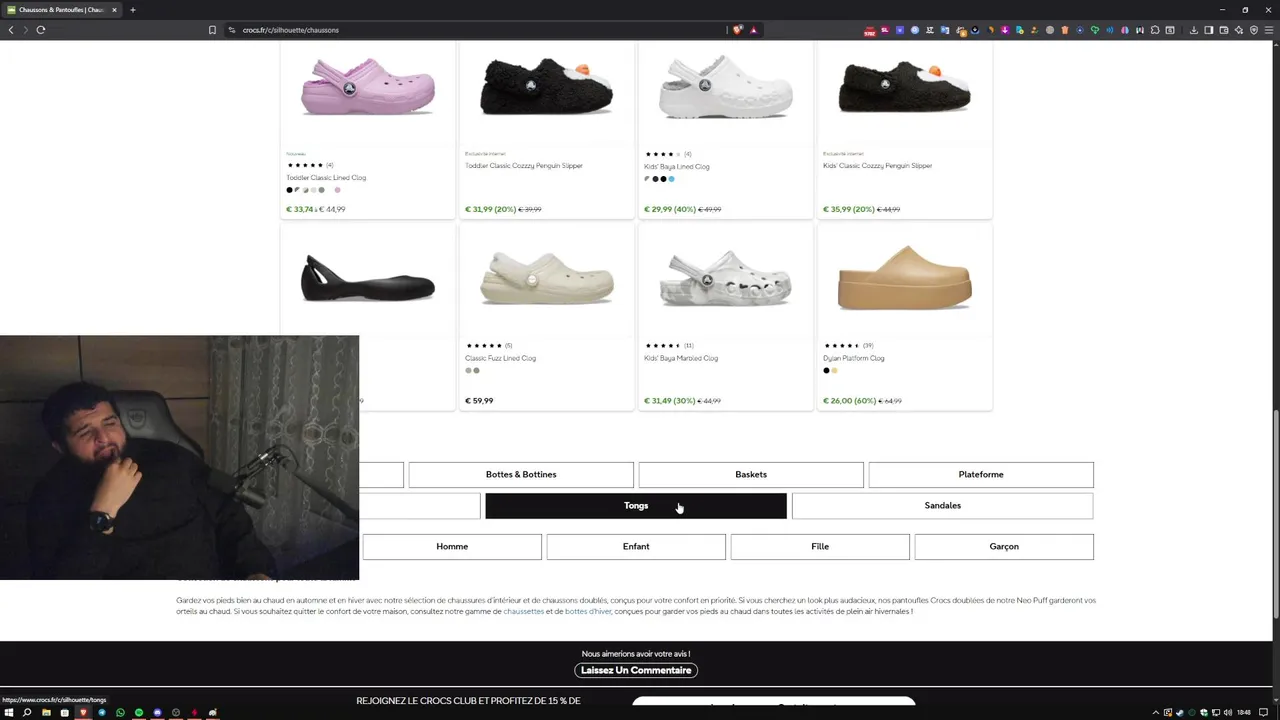Open the Classic Fuzz Lined Clog image

[547, 278]
